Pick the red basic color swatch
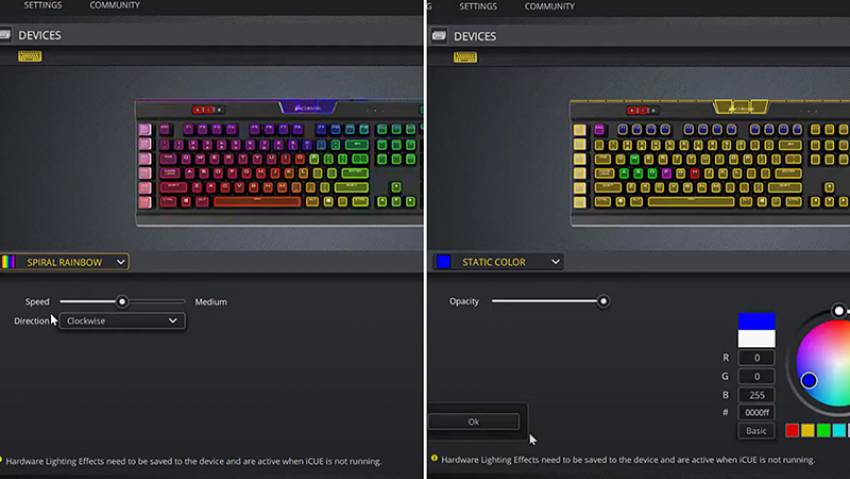 [792, 430]
